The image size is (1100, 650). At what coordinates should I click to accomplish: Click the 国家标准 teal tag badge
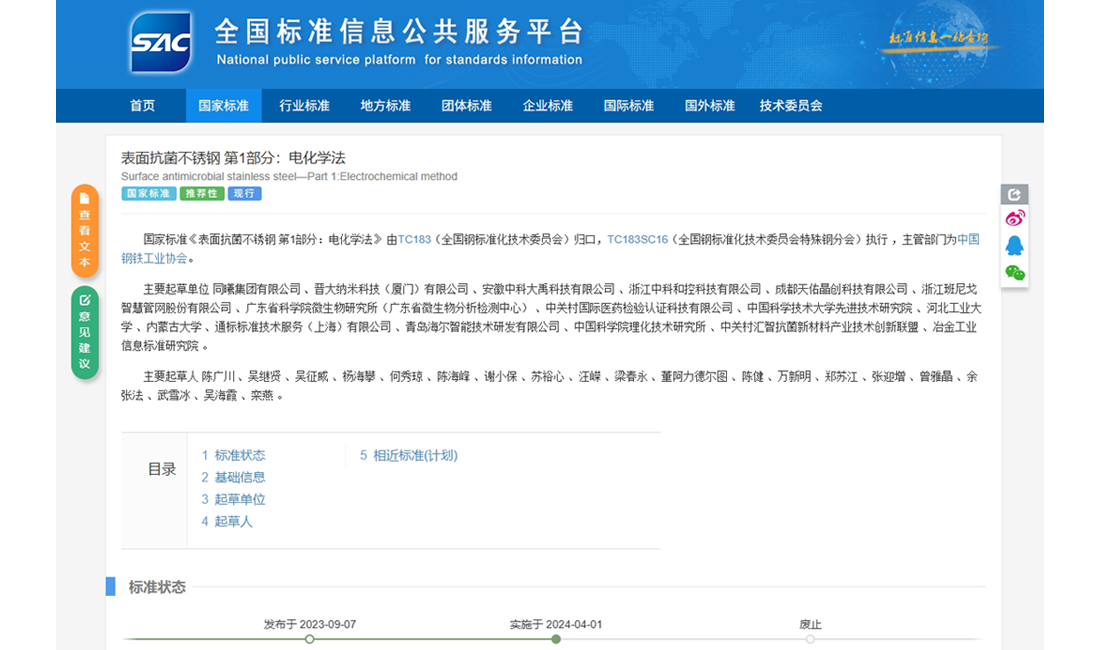[149, 194]
